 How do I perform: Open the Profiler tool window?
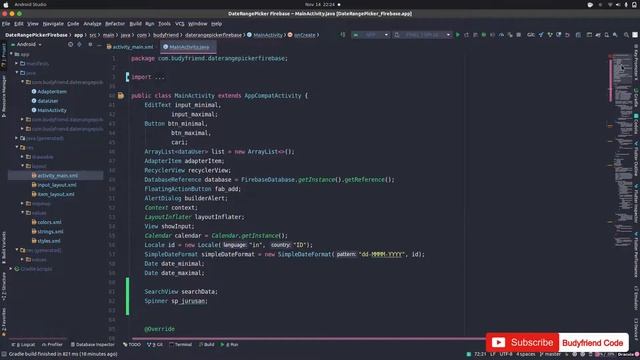[52, 345]
